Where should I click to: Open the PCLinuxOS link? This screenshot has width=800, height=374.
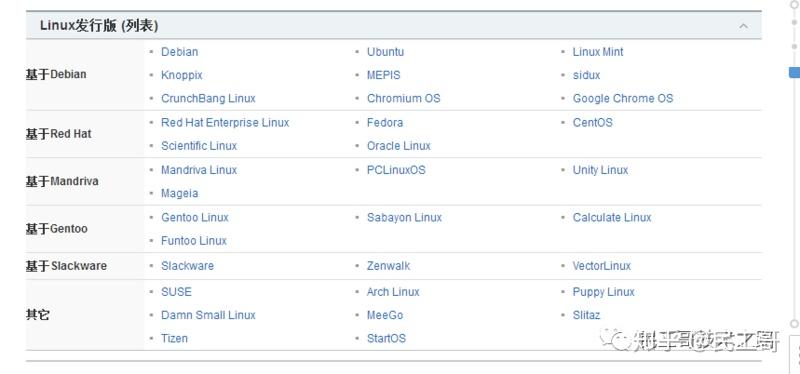pyautogui.click(x=396, y=170)
